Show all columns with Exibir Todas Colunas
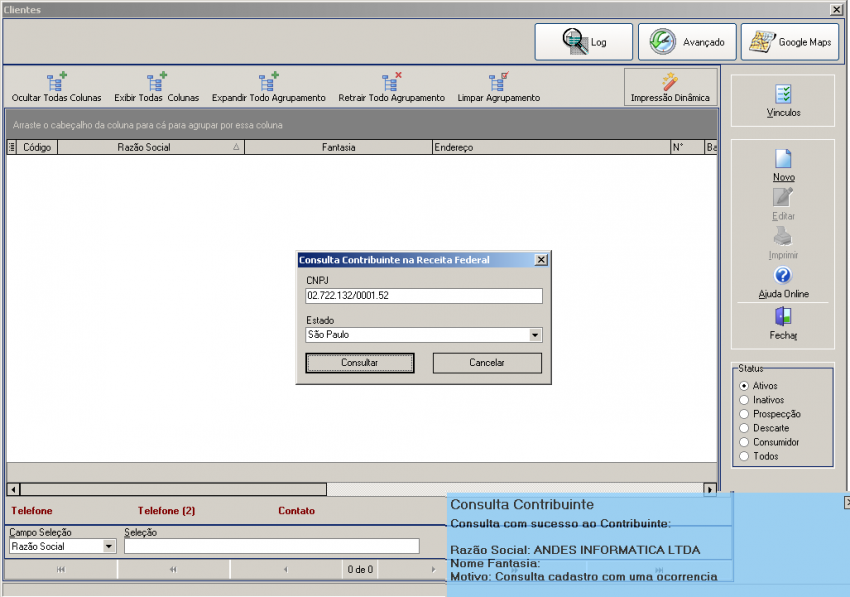 (157, 88)
